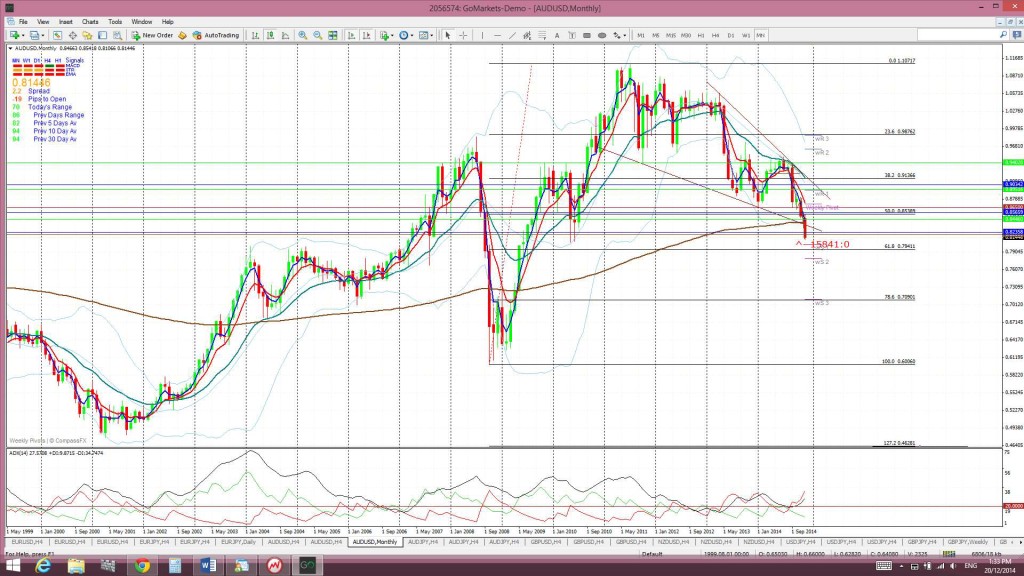The image size is (1024, 576).
Task: Select the crosshair cursor tool
Action: 463,35
